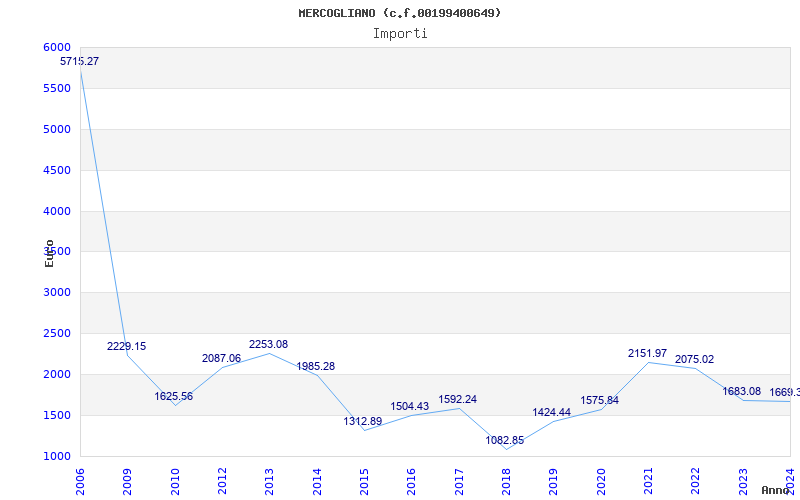Click the y-axis value 4000
800x500 pixels.
tap(57, 211)
